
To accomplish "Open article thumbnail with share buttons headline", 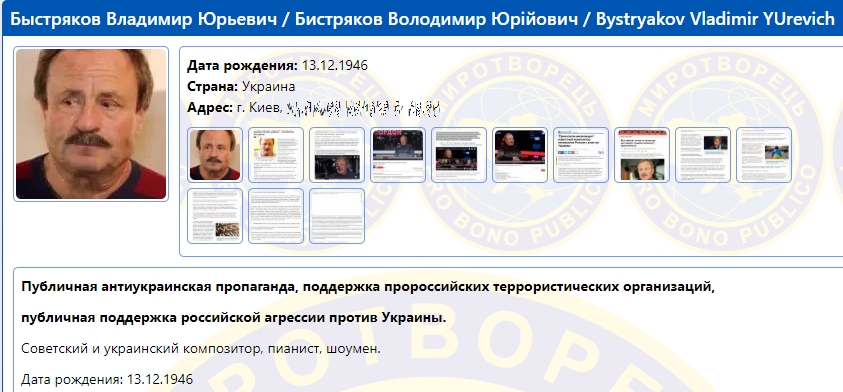I will (581, 155).
